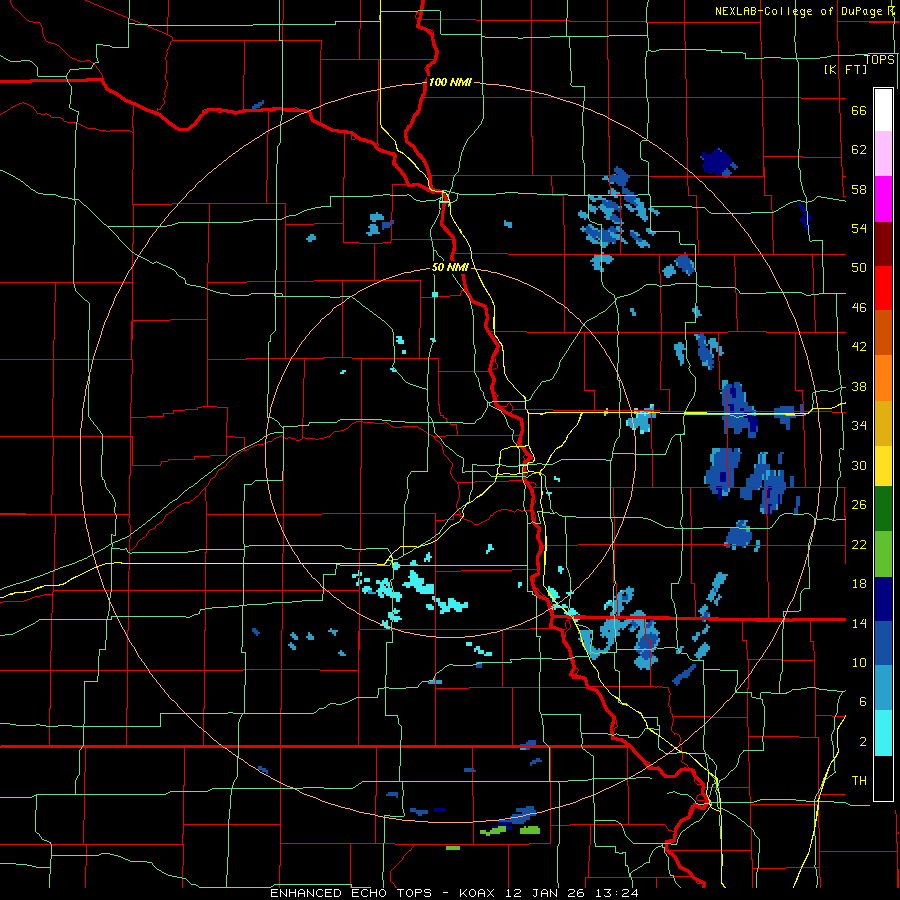Click the "K FT" units label
Image resolution: width=900 pixels, height=900 pixels.
[x=845, y=69]
